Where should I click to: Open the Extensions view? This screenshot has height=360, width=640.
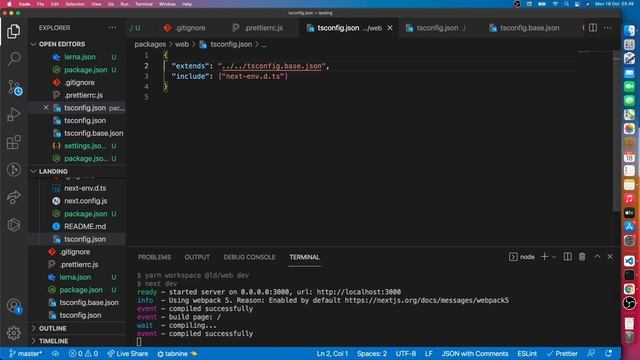[13, 142]
